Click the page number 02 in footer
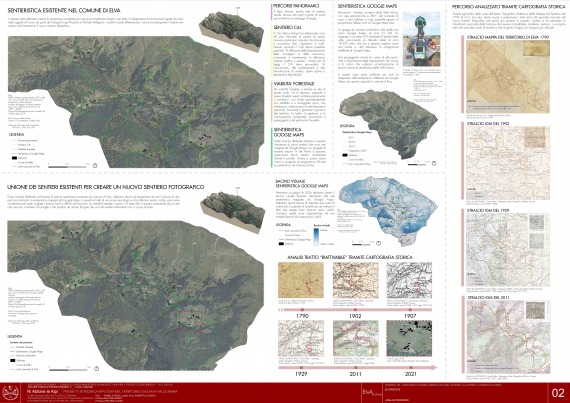The width and height of the screenshot is (570, 403). click(558, 393)
